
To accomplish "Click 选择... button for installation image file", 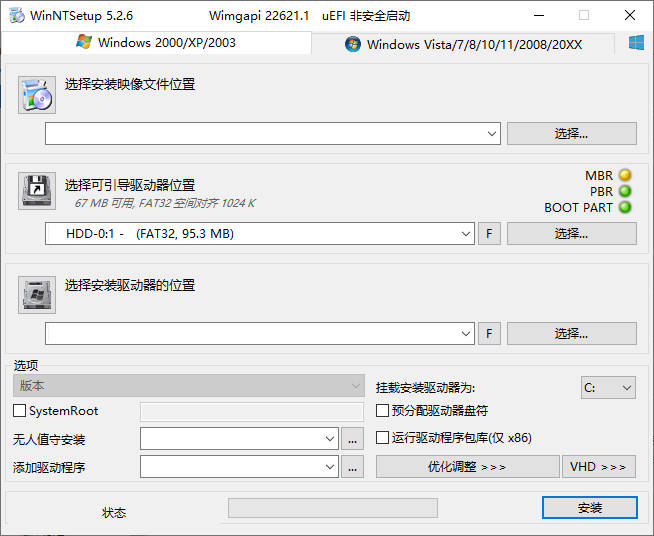I will [x=572, y=133].
